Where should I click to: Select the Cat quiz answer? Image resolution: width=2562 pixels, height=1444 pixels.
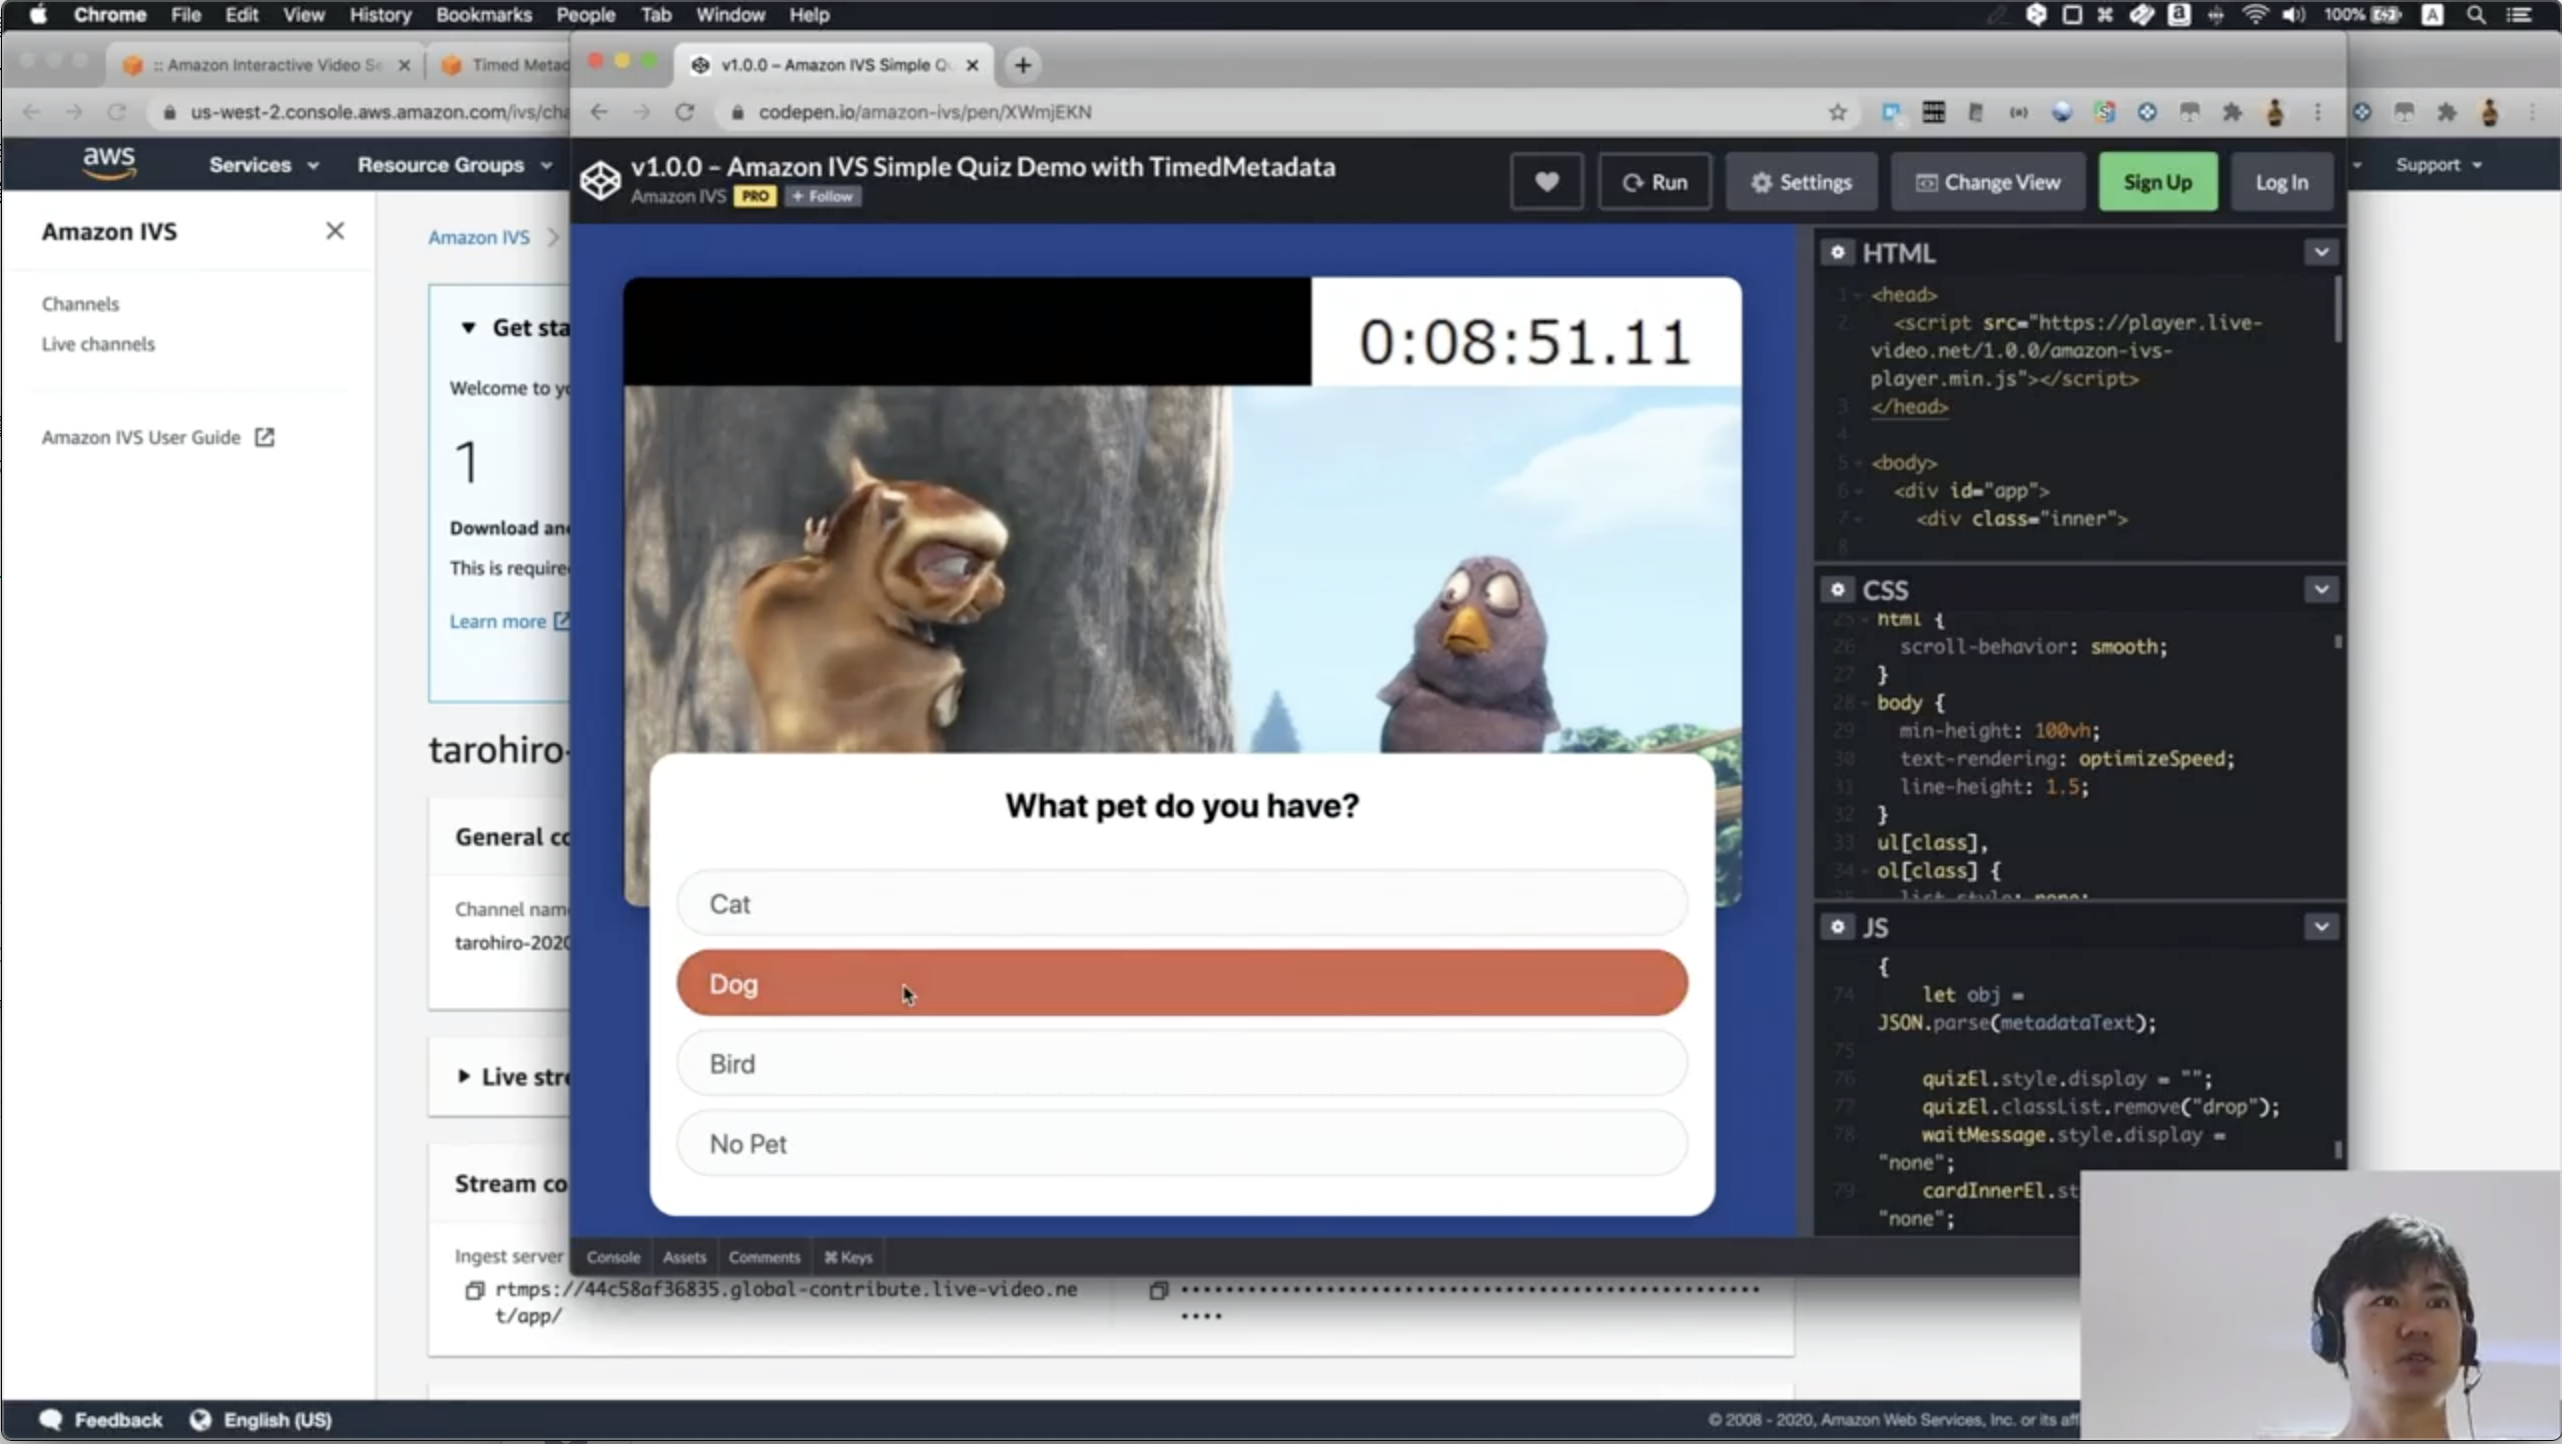pos(1181,903)
